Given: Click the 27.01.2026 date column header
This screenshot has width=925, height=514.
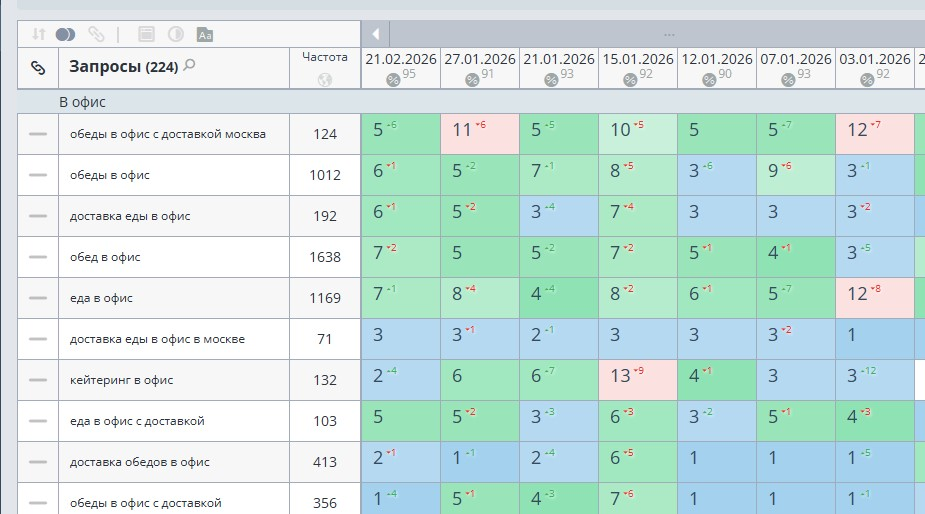Looking at the screenshot, I should pos(480,60).
